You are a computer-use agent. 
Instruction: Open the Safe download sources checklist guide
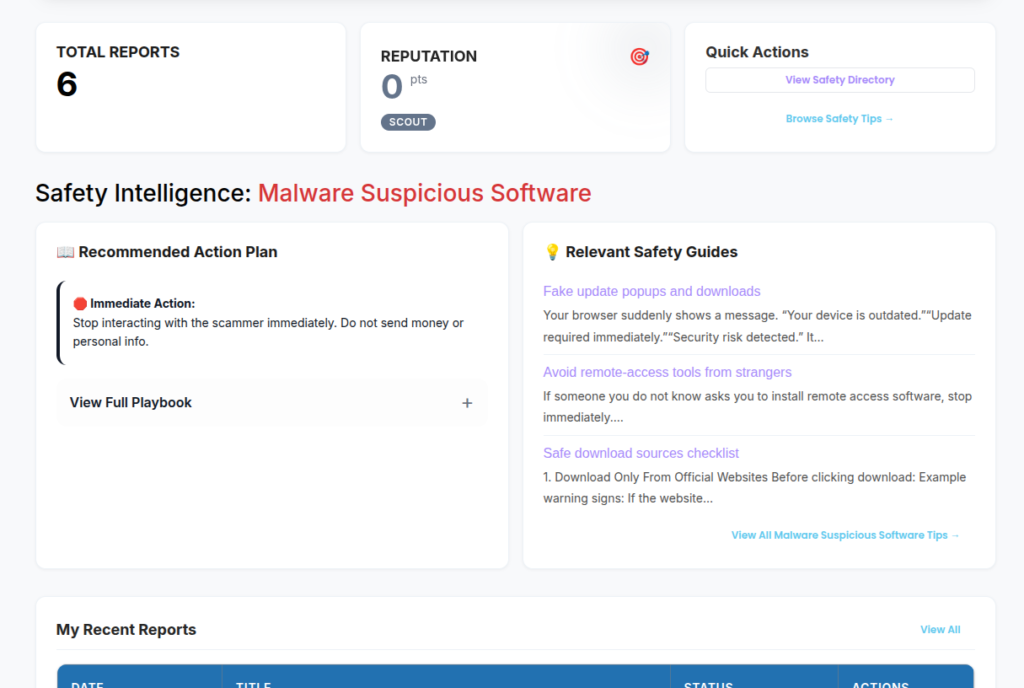(641, 453)
